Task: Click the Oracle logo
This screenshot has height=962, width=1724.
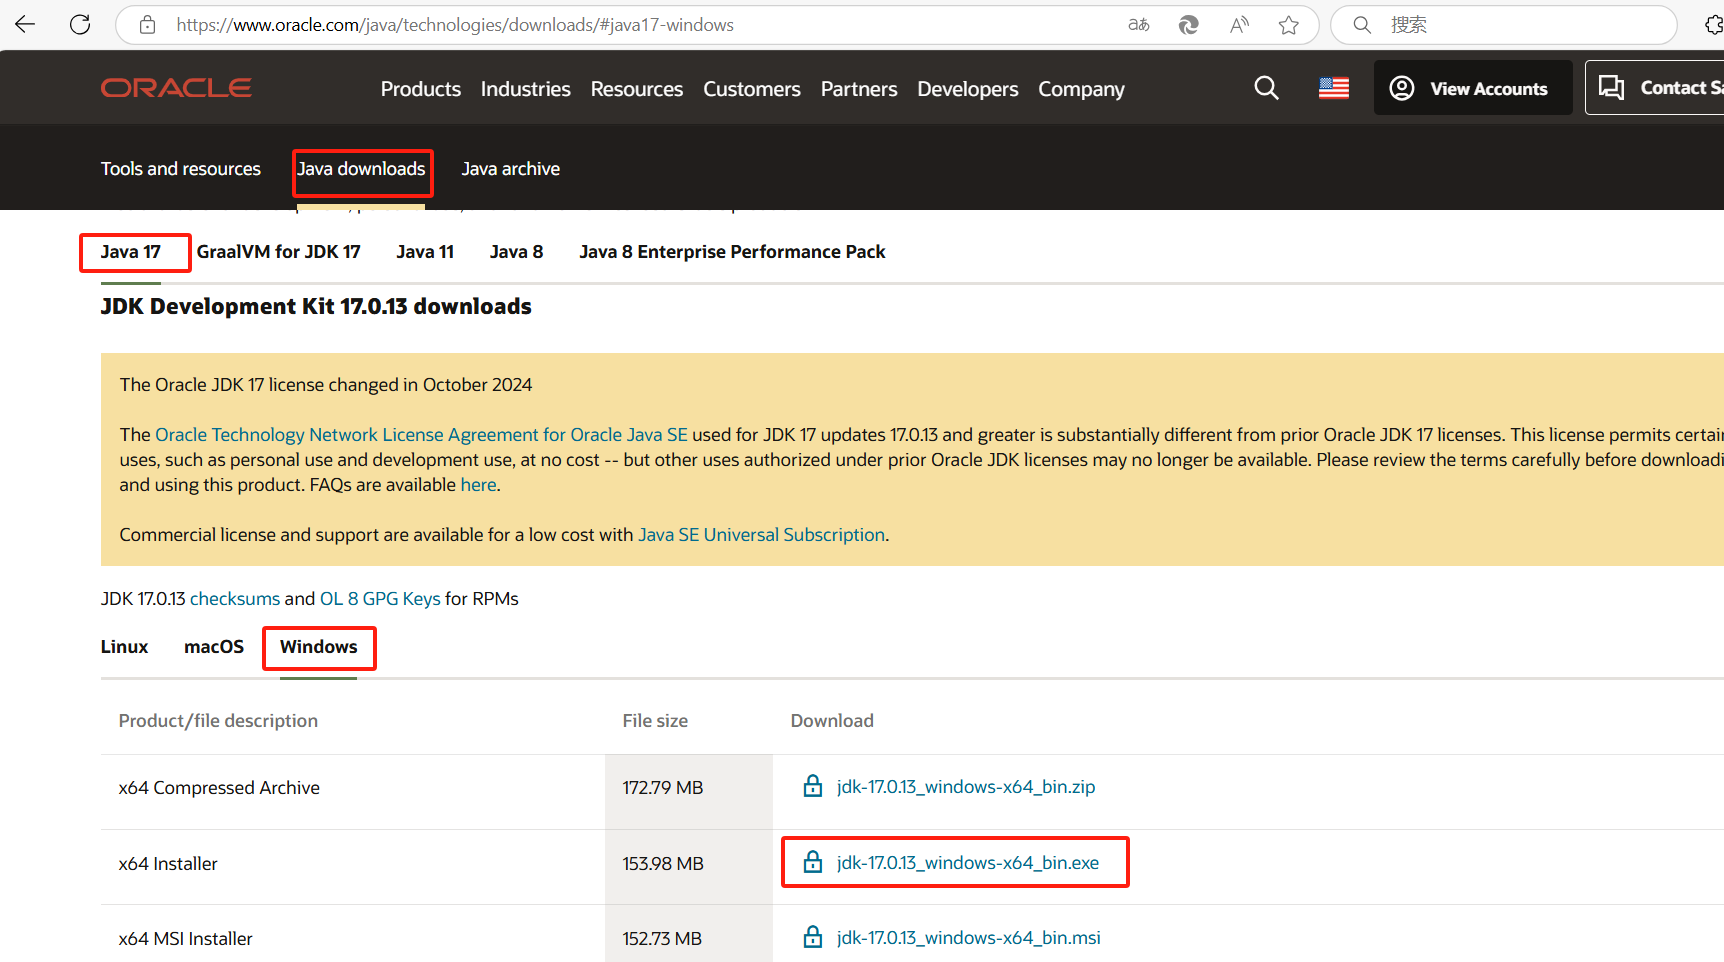Action: tap(176, 88)
